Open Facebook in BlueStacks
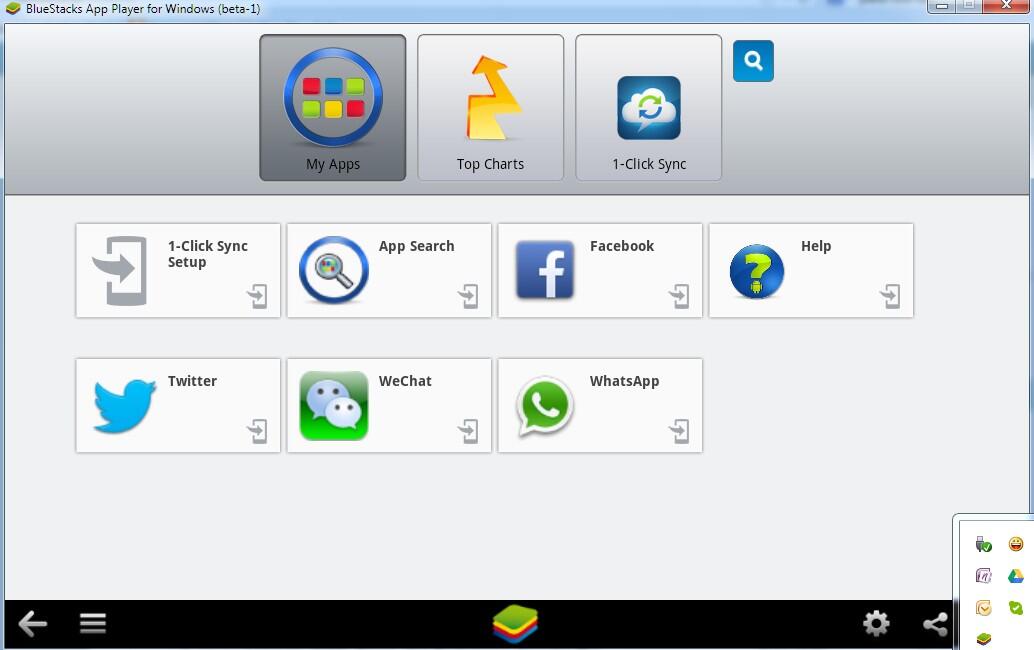Viewport: 1034px width, 650px height. coord(599,268)
